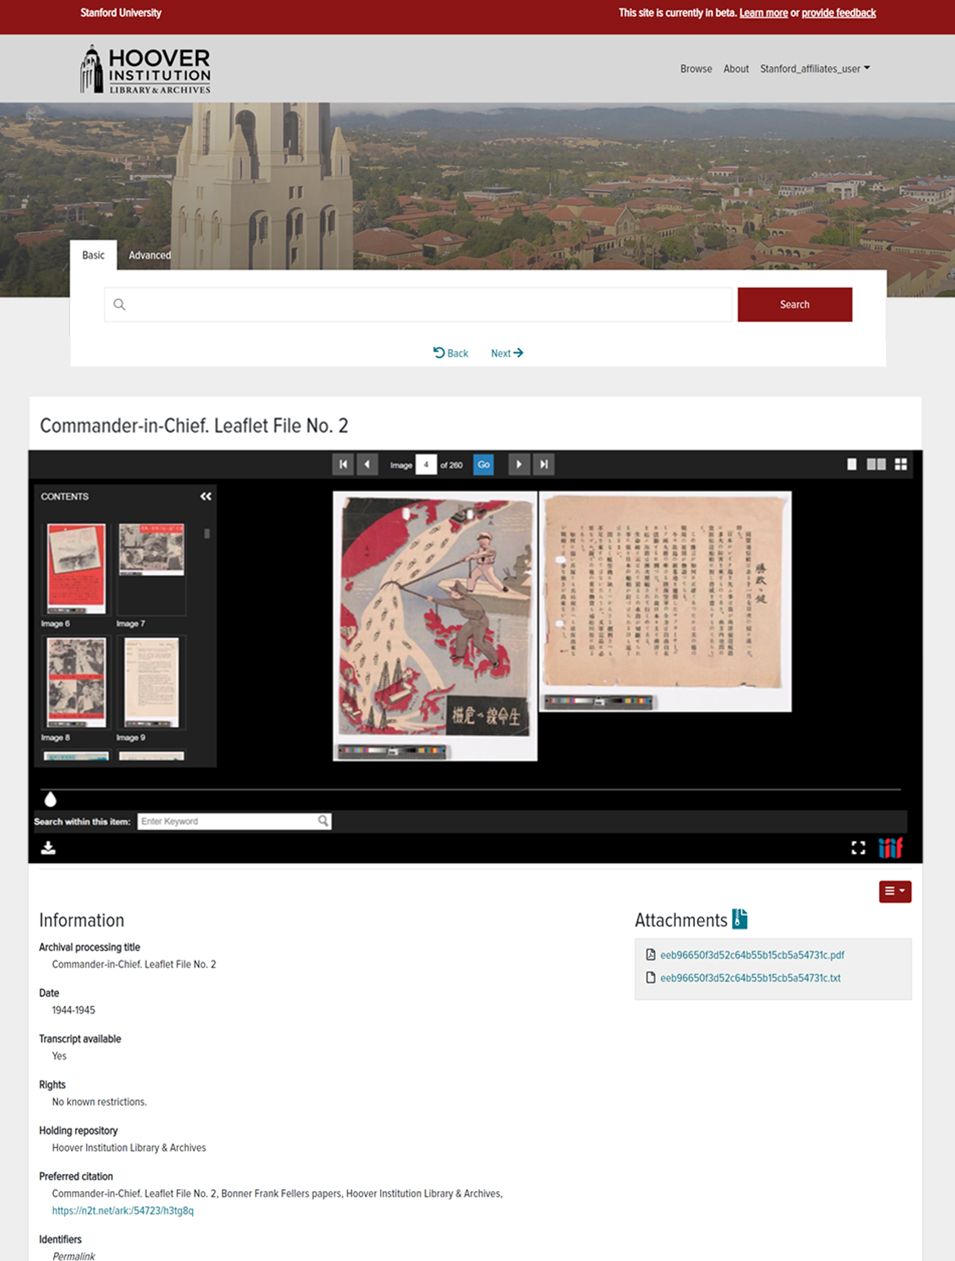Go to the previous image
Image resolution: width=955 pixels, height=1261 pixels.
368,464
